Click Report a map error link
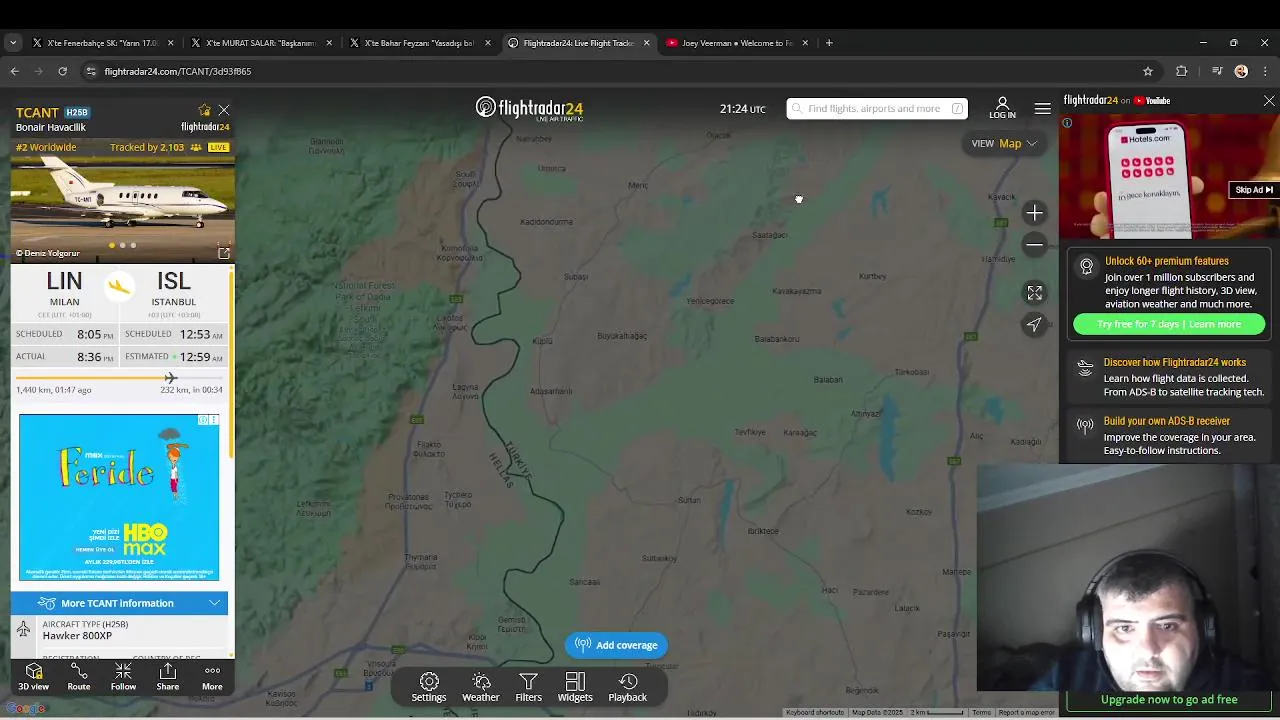The height and width of the screenshot is (720, 1280). (x=1026, y=712)
